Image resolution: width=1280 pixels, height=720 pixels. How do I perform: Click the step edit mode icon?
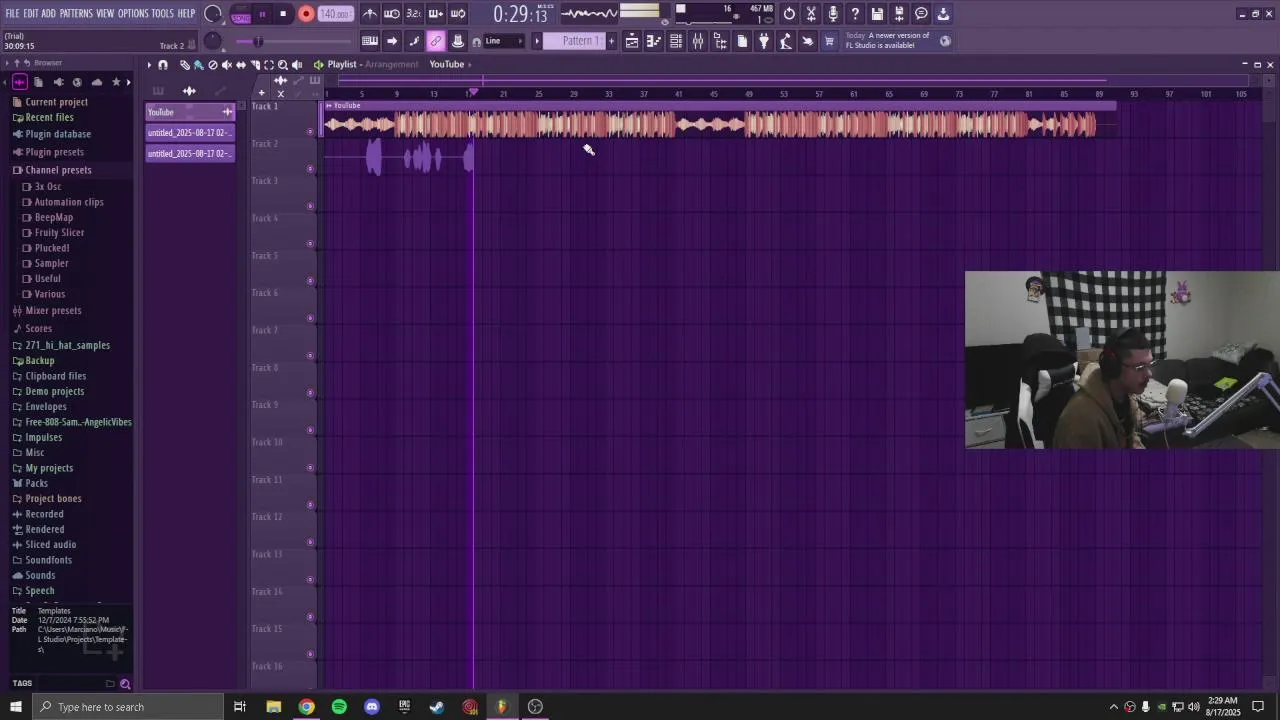[x=414, y=41]
